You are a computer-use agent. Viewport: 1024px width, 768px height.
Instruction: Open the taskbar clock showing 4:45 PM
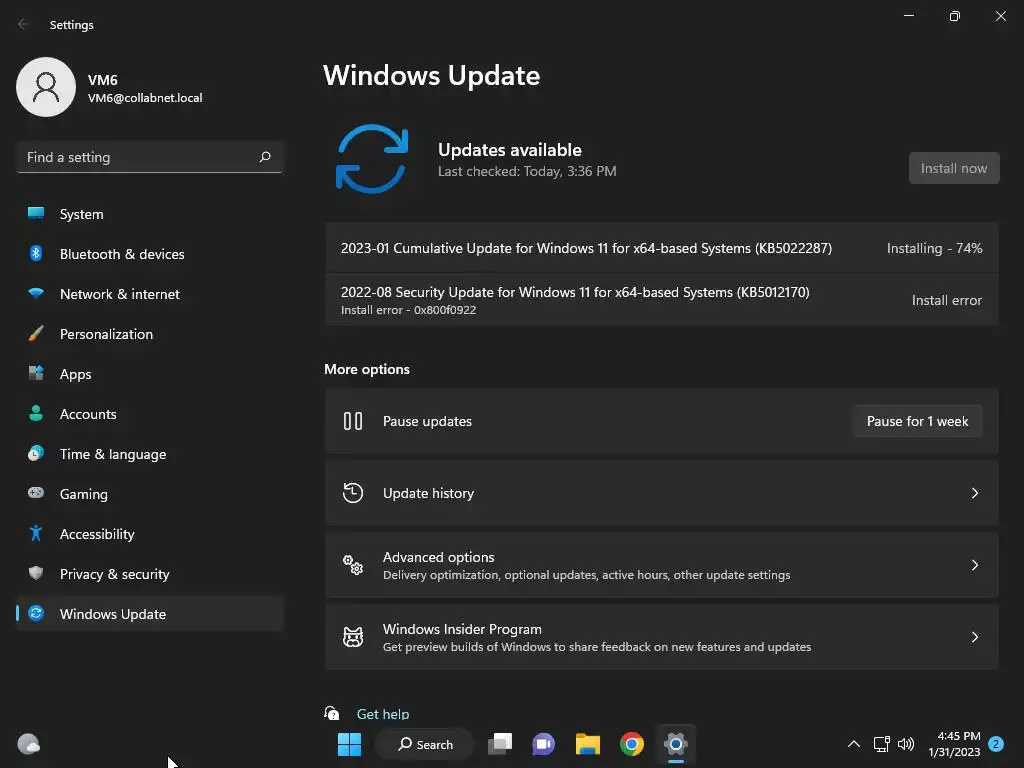(954, 744)
